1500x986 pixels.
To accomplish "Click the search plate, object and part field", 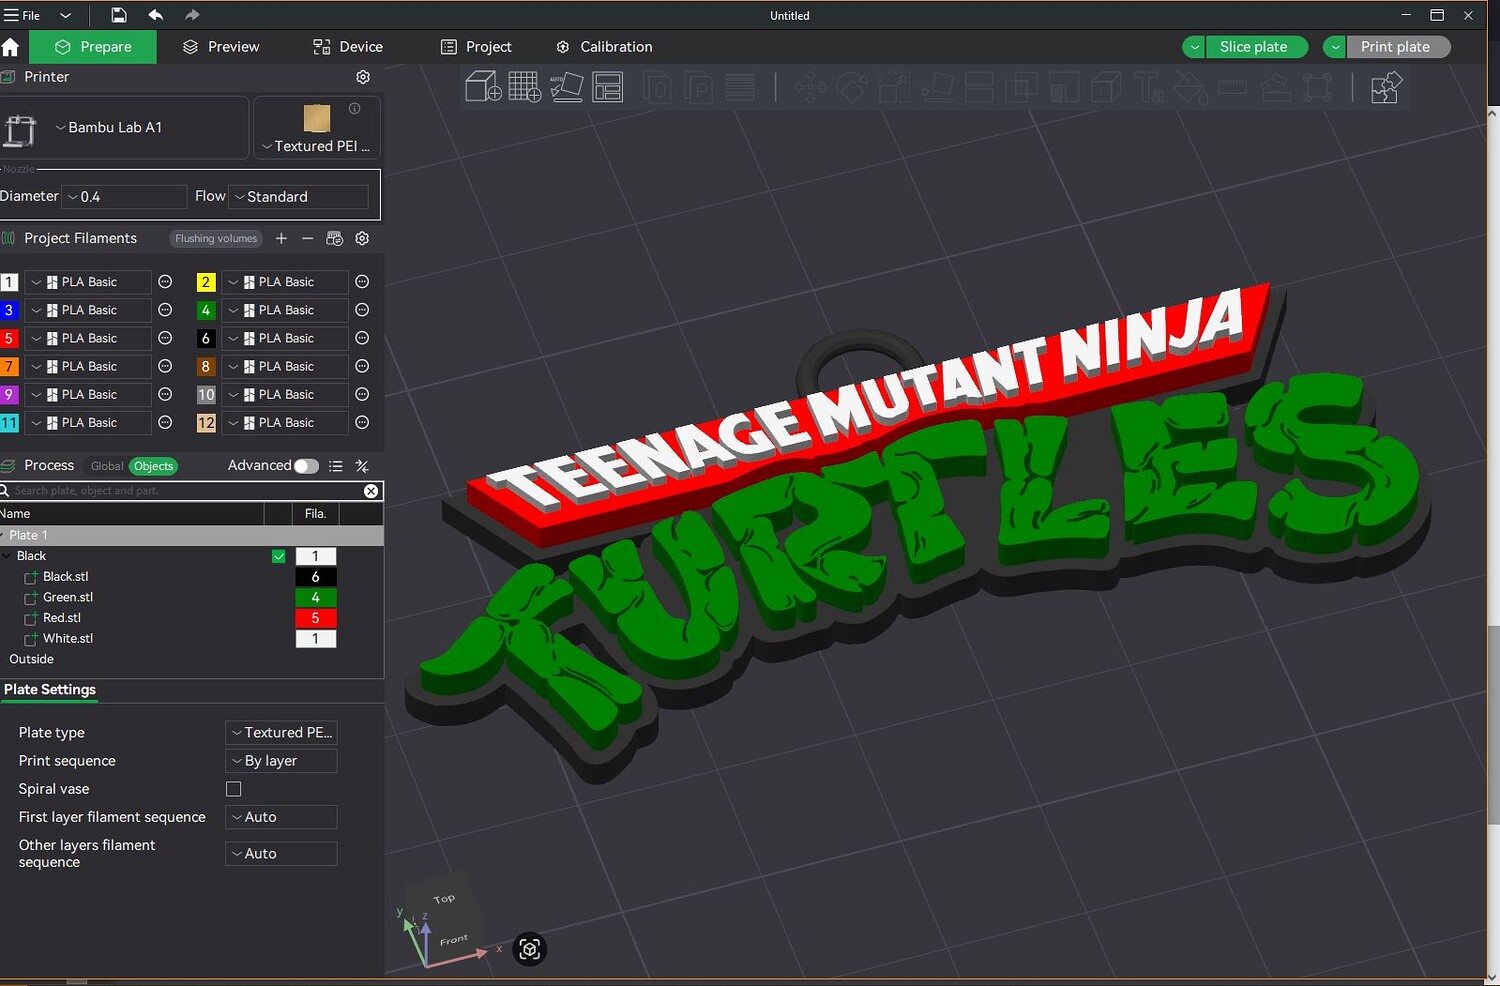I will pos(185,491).
